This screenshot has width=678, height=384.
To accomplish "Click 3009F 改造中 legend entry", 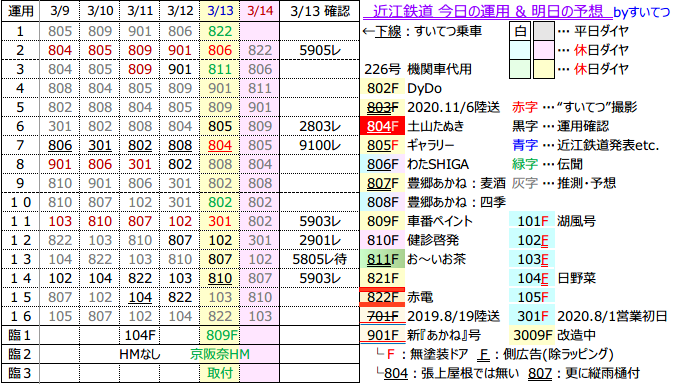I will tap(554, 335).
